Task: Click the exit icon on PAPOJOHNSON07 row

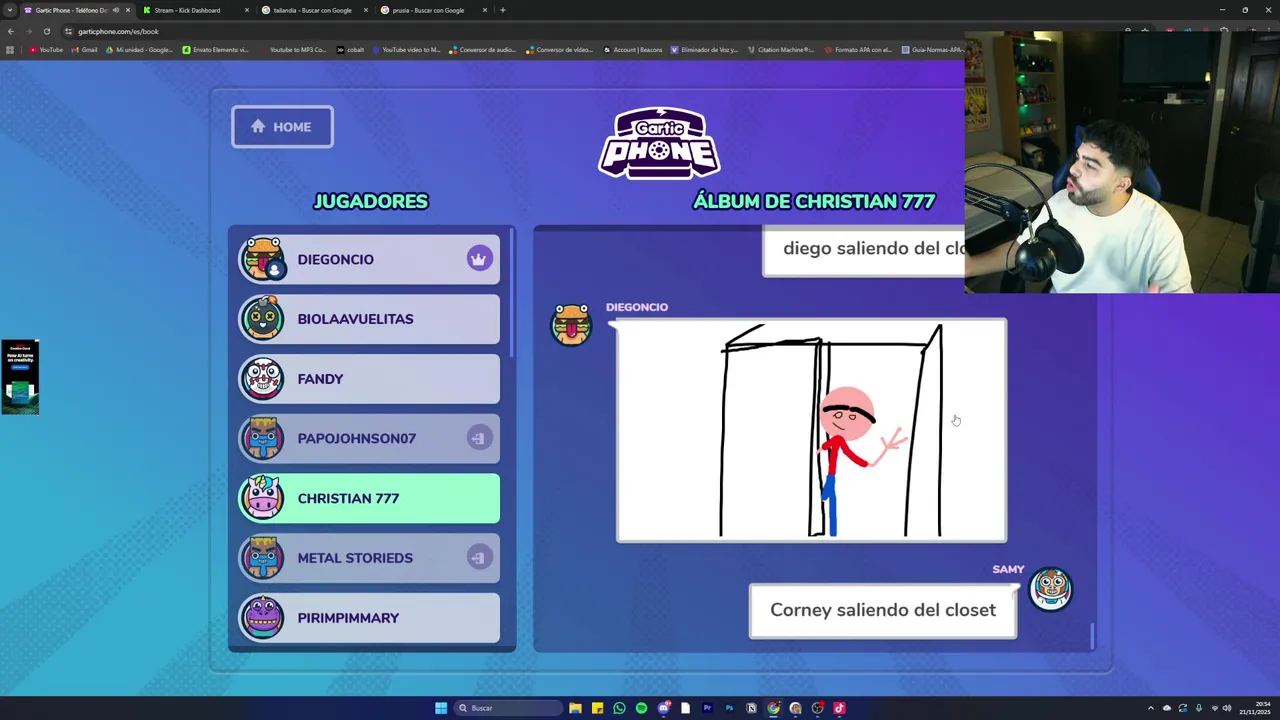Action: 479,438
